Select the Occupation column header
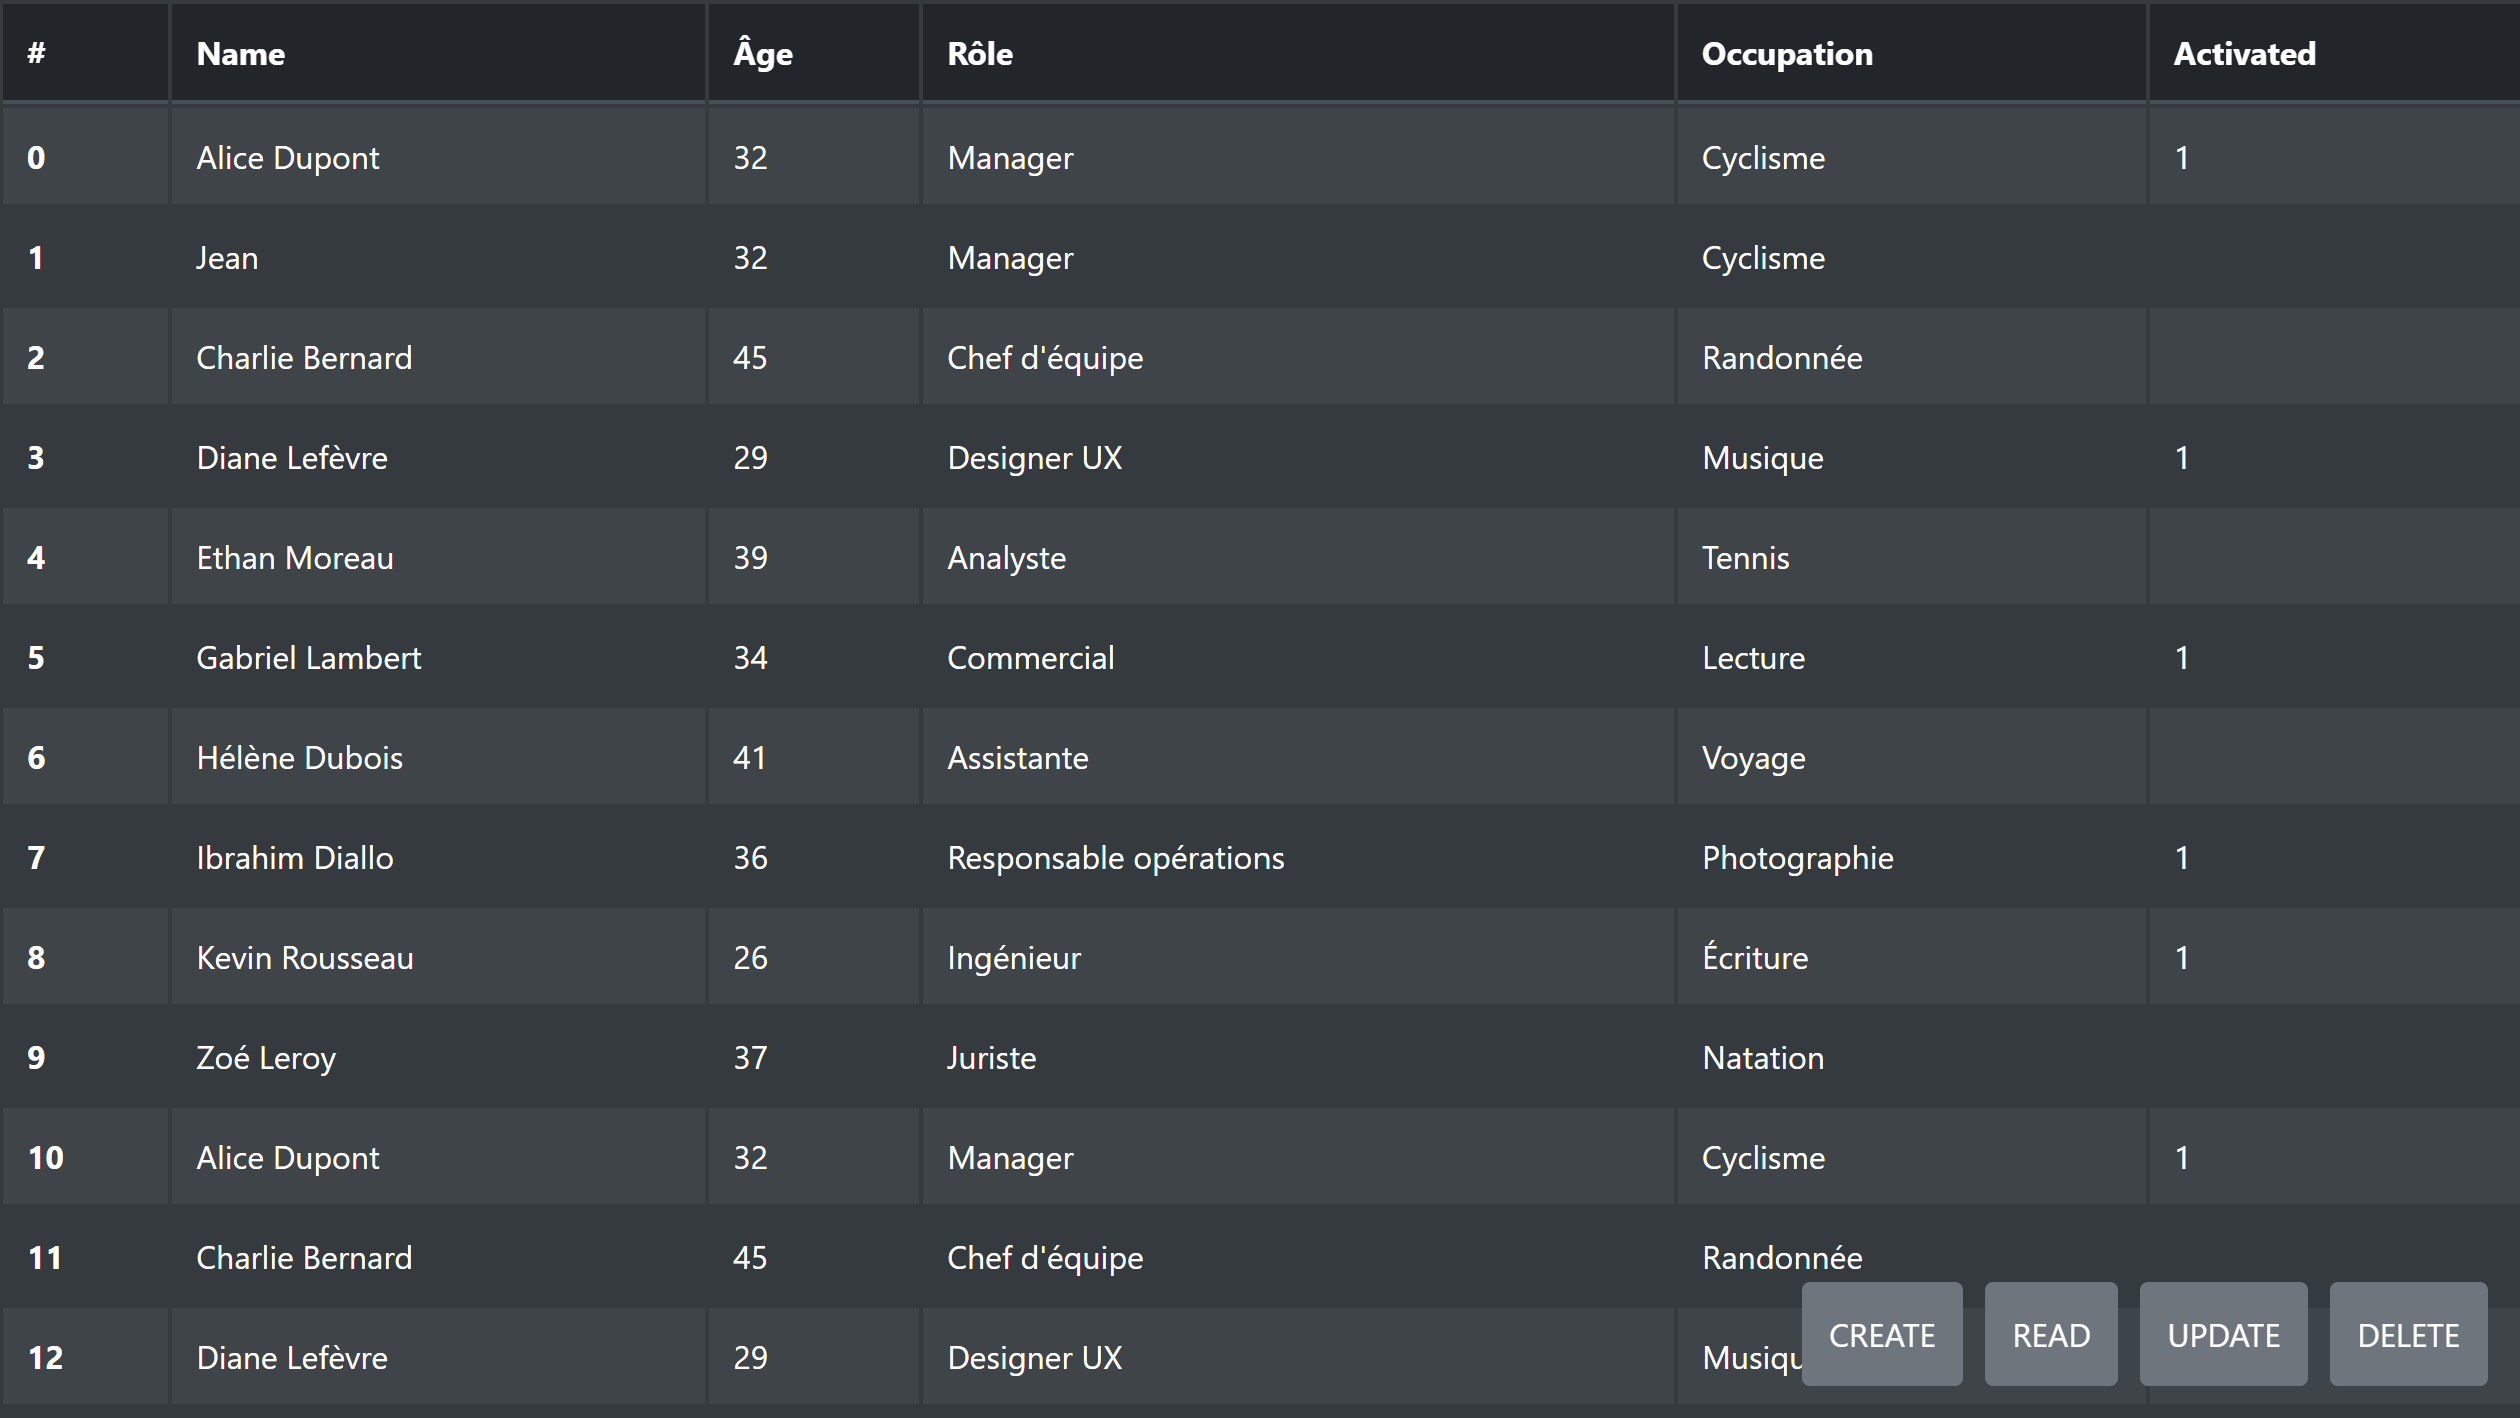2520x1418 pixels. pos(1911,53)
